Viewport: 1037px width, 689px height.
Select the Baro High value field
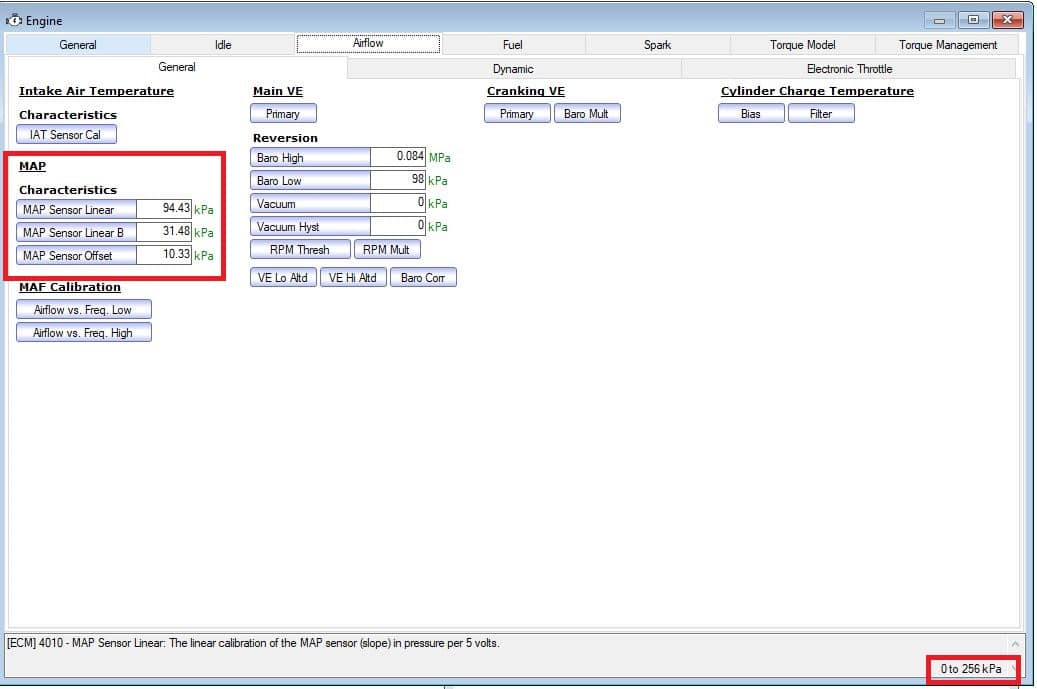[398, 157]
